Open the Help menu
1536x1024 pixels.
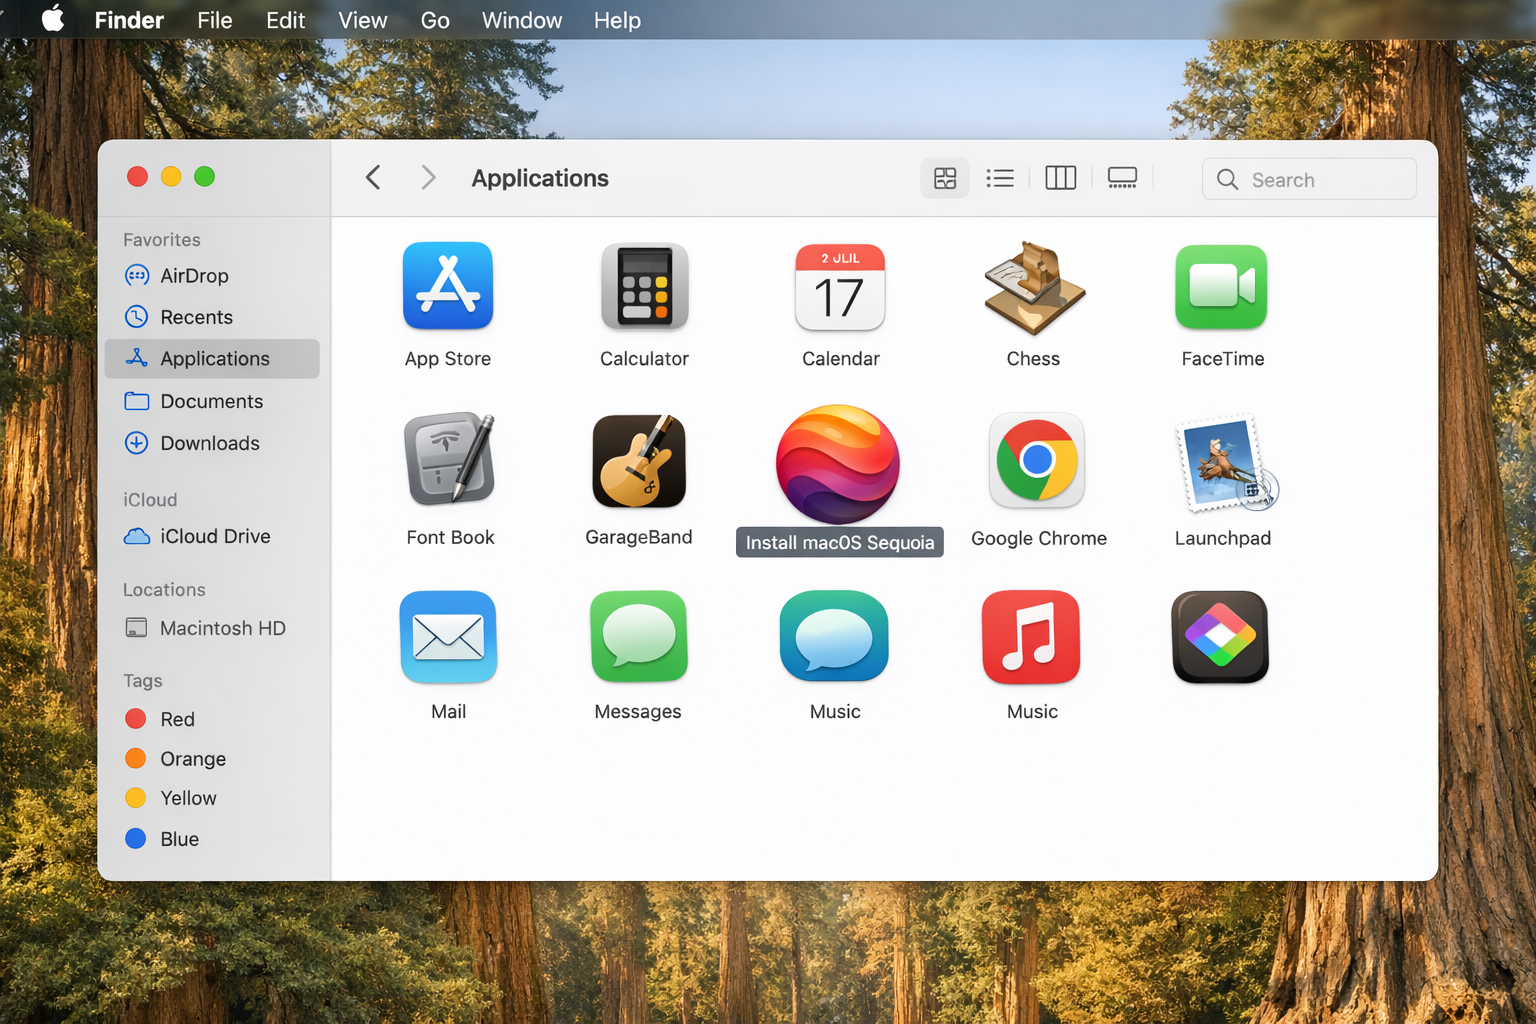coord(617,20)
